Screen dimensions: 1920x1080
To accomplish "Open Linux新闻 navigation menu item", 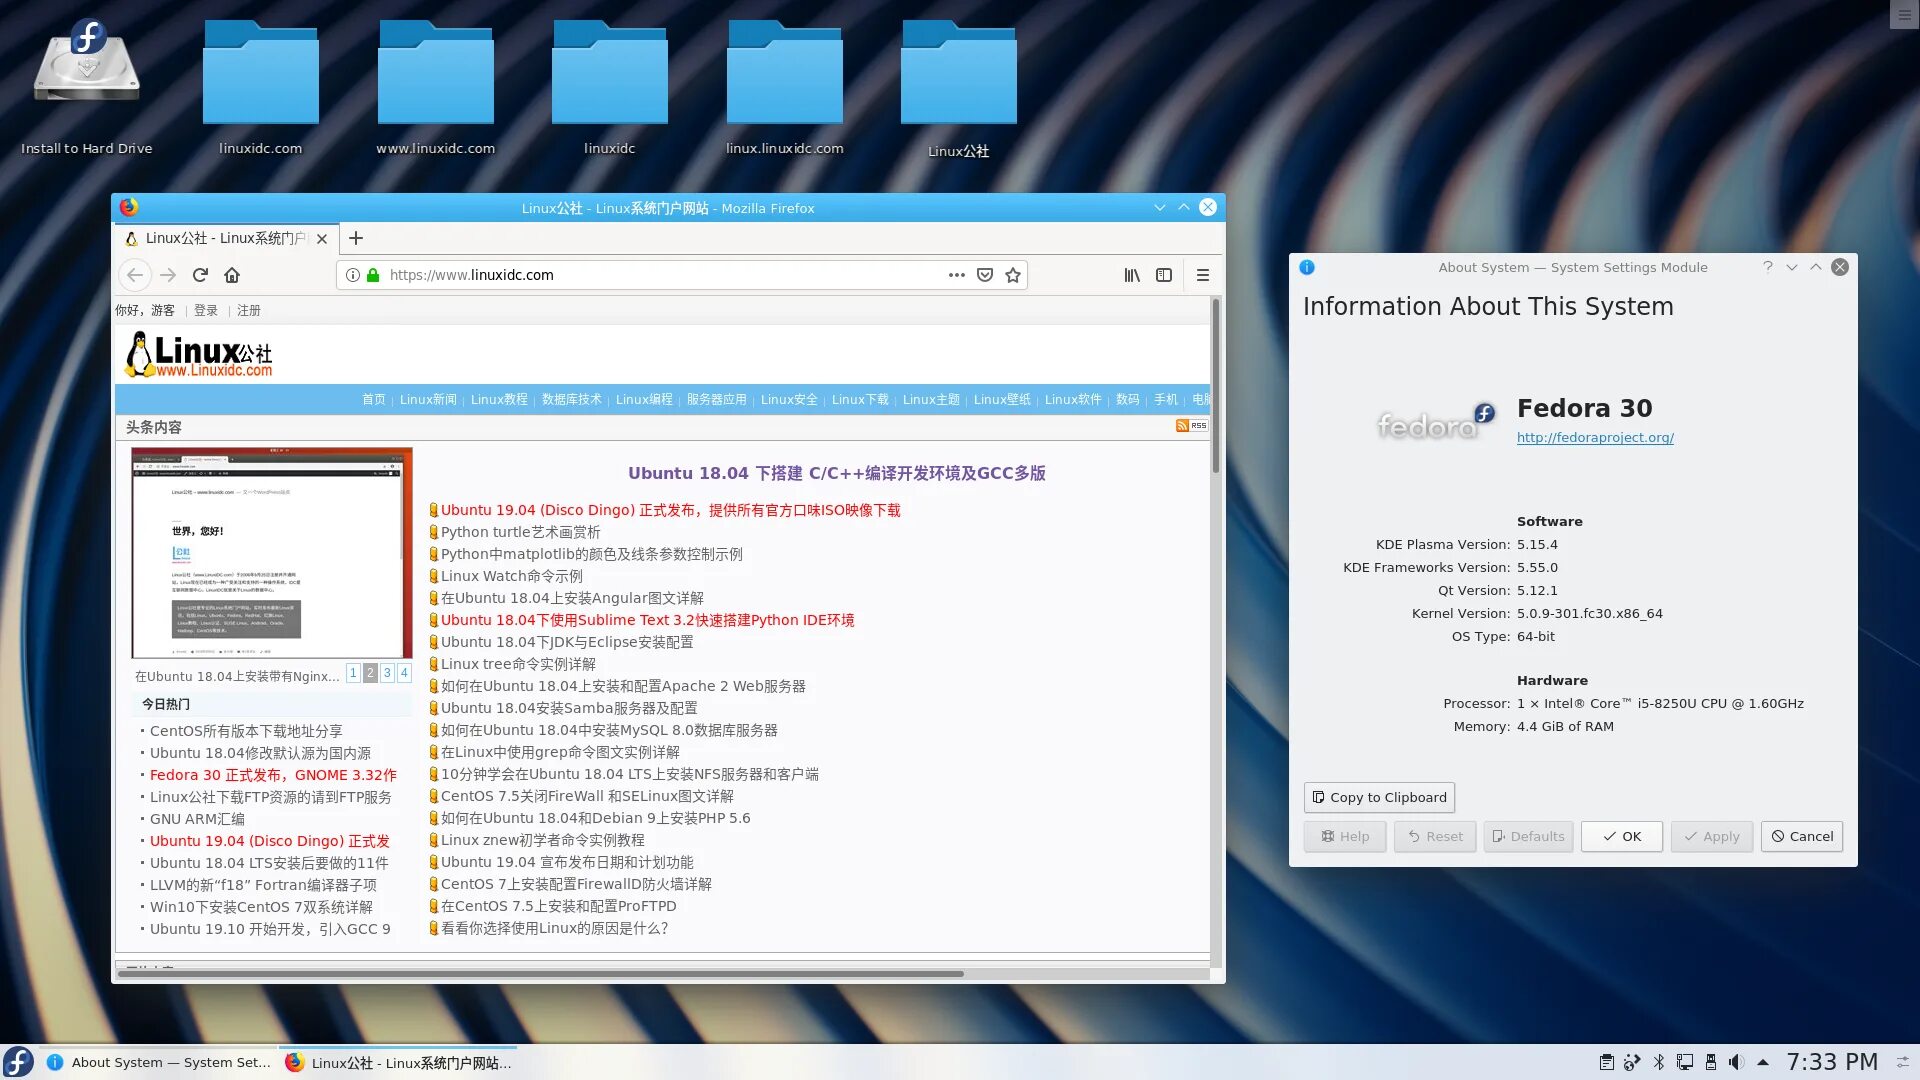I will 428,399.
